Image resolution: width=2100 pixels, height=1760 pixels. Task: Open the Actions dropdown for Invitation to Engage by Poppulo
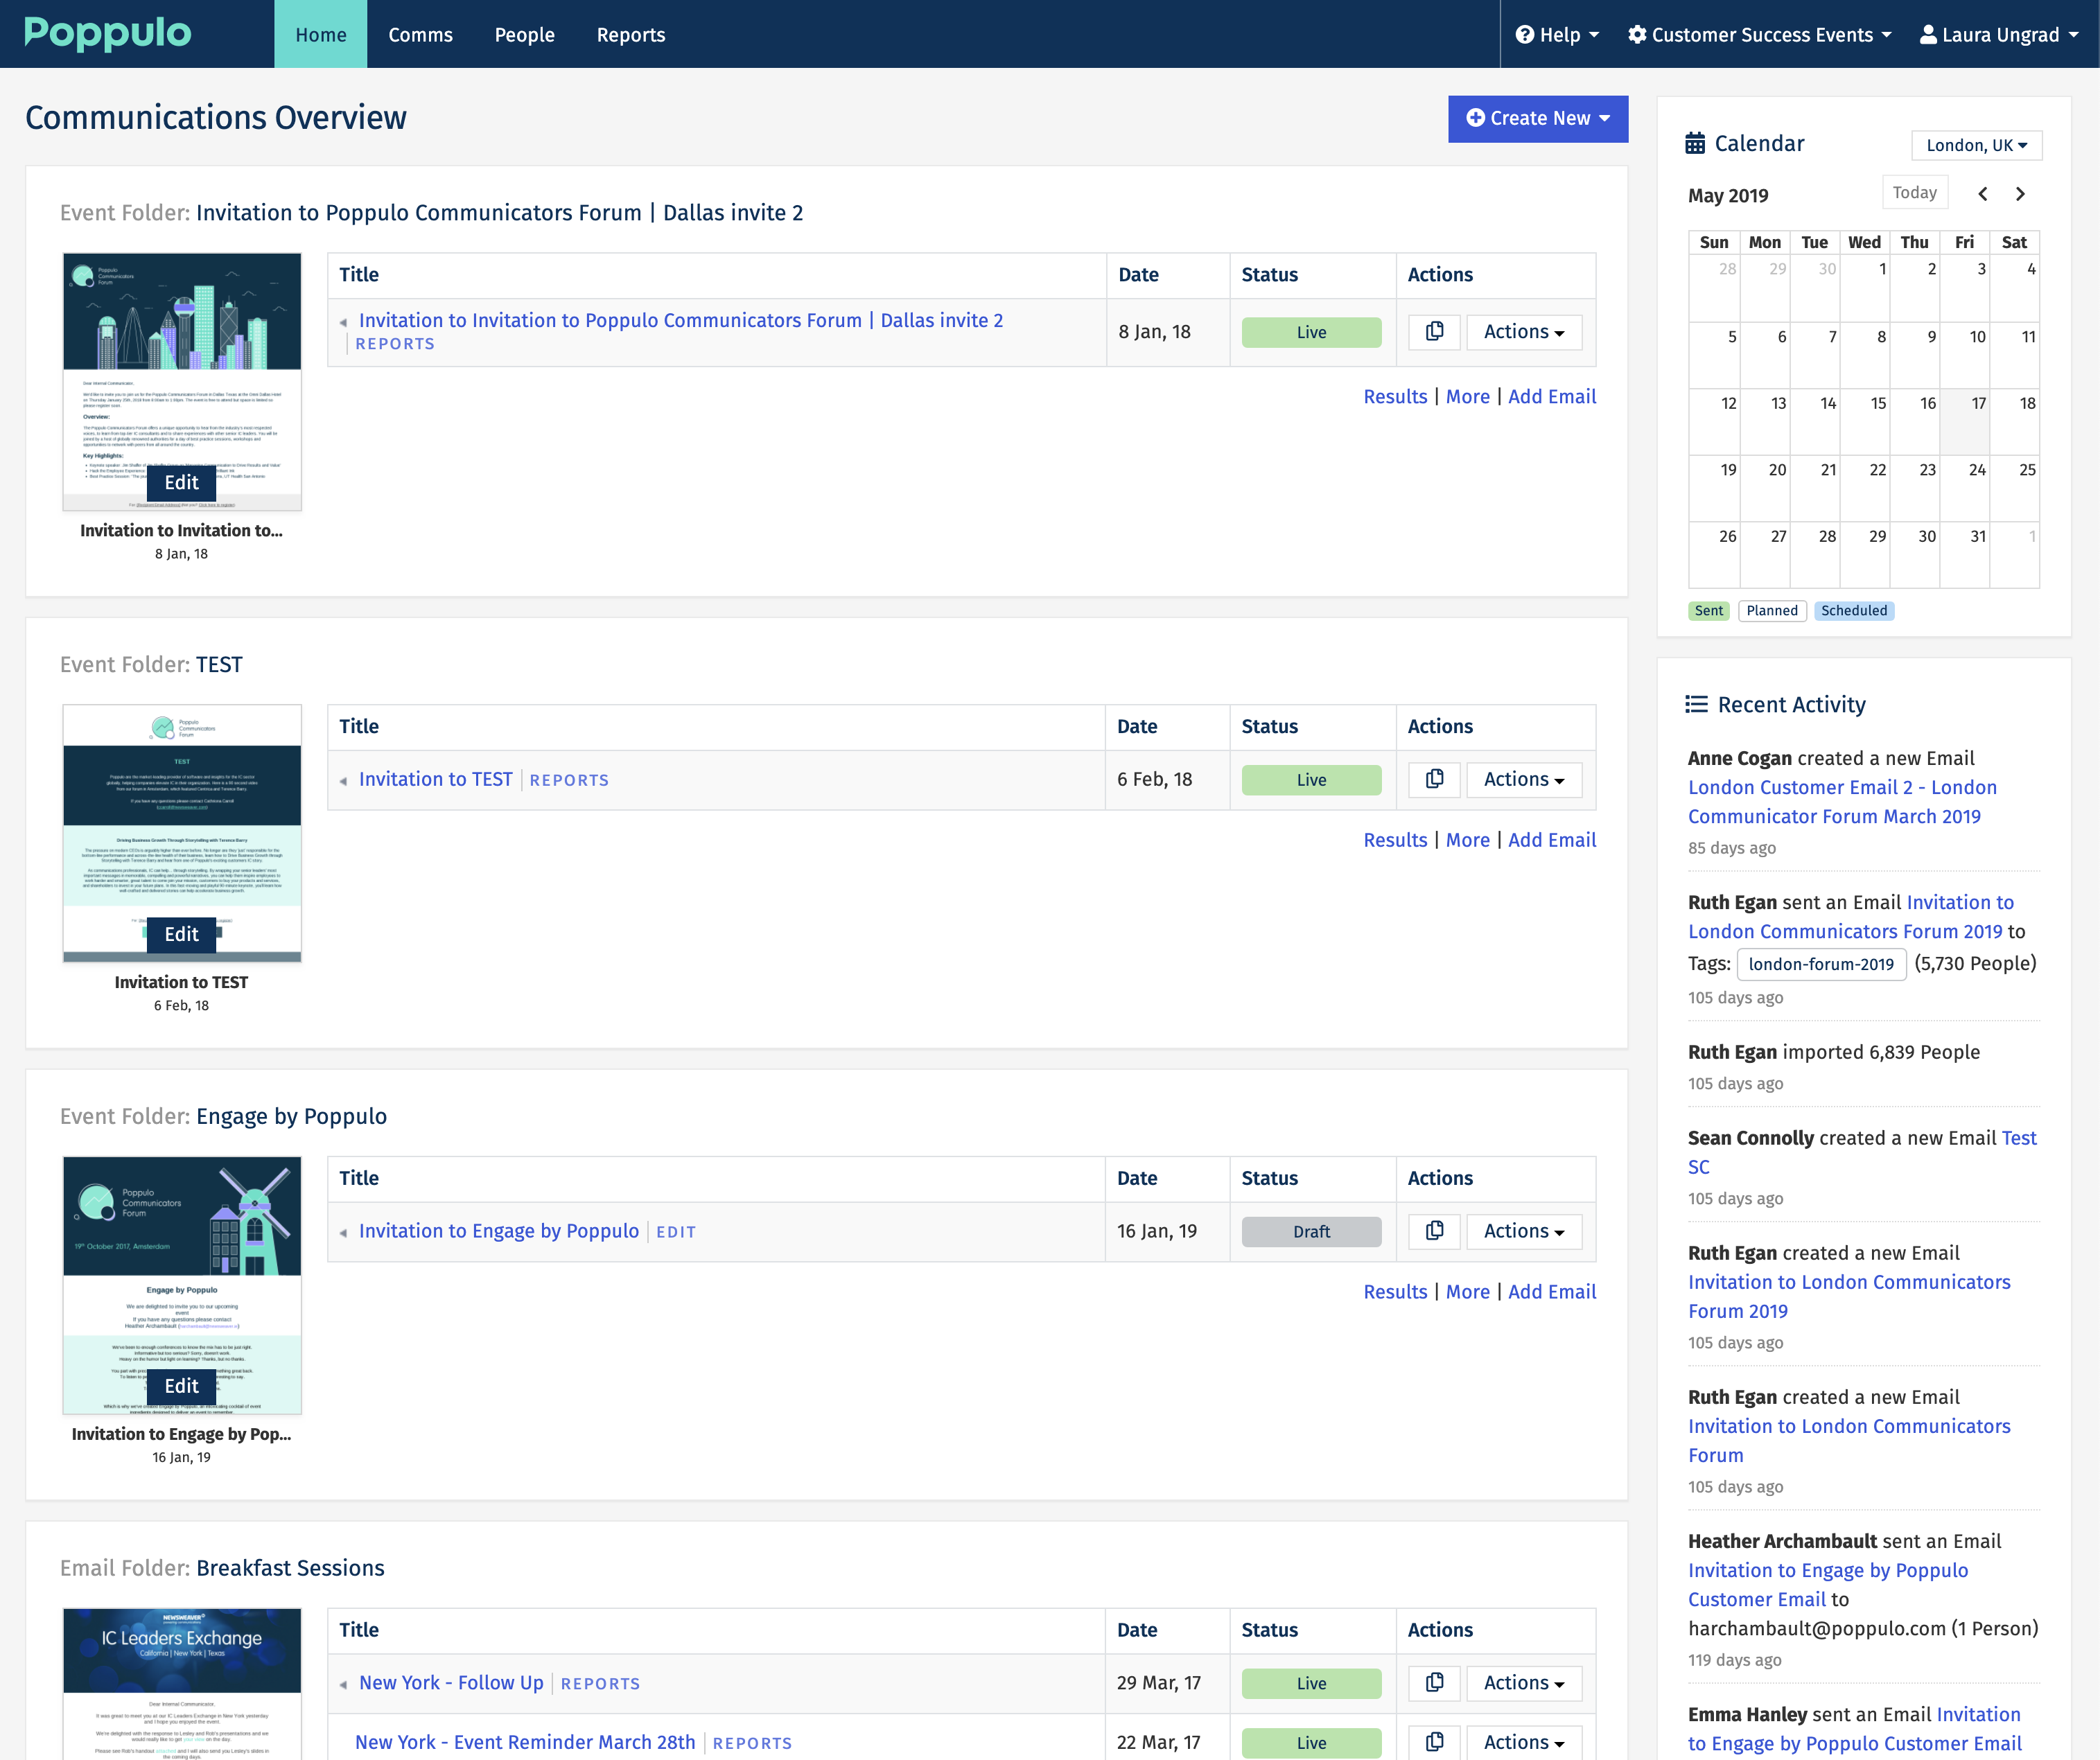(x=1523, y=1231)
